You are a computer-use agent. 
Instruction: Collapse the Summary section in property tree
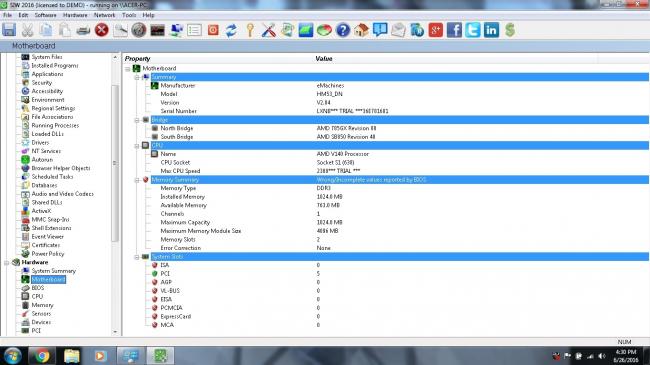click(x=137, y=77)
